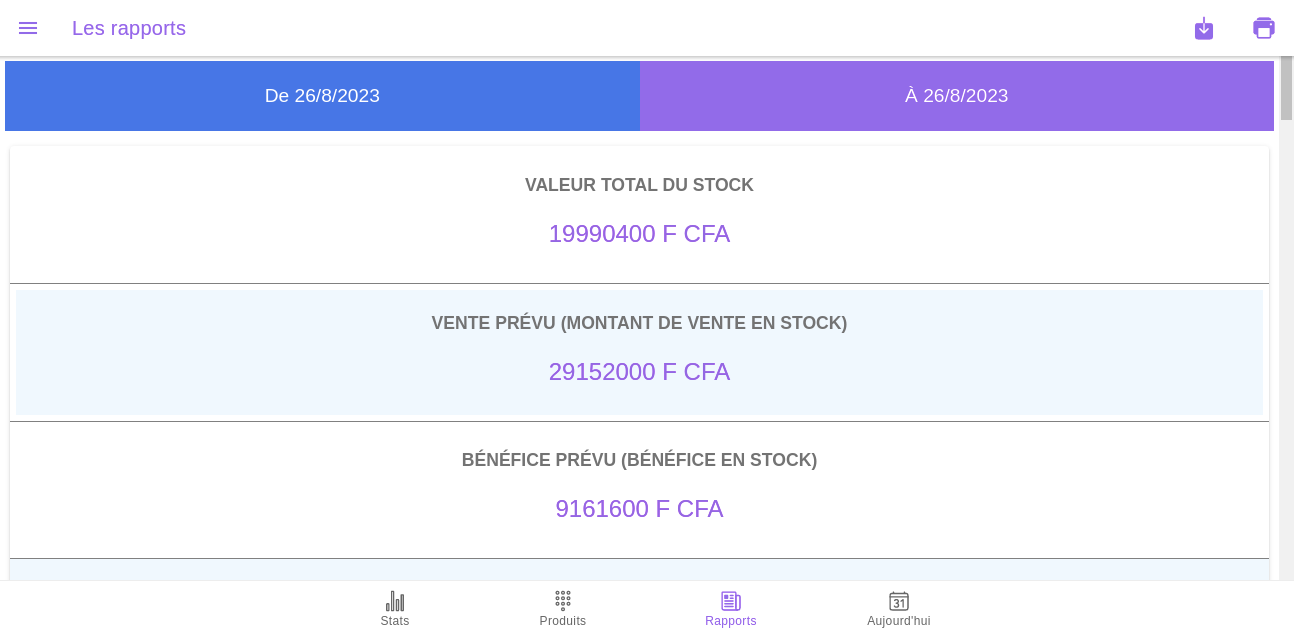This screenshot has width=1294, height=637.
Task: Click the download report icon
Action: coord(1204,28)
